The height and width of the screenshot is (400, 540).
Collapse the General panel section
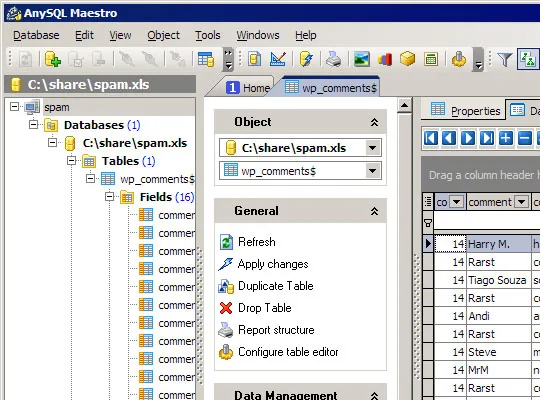(x=374, y=211)
